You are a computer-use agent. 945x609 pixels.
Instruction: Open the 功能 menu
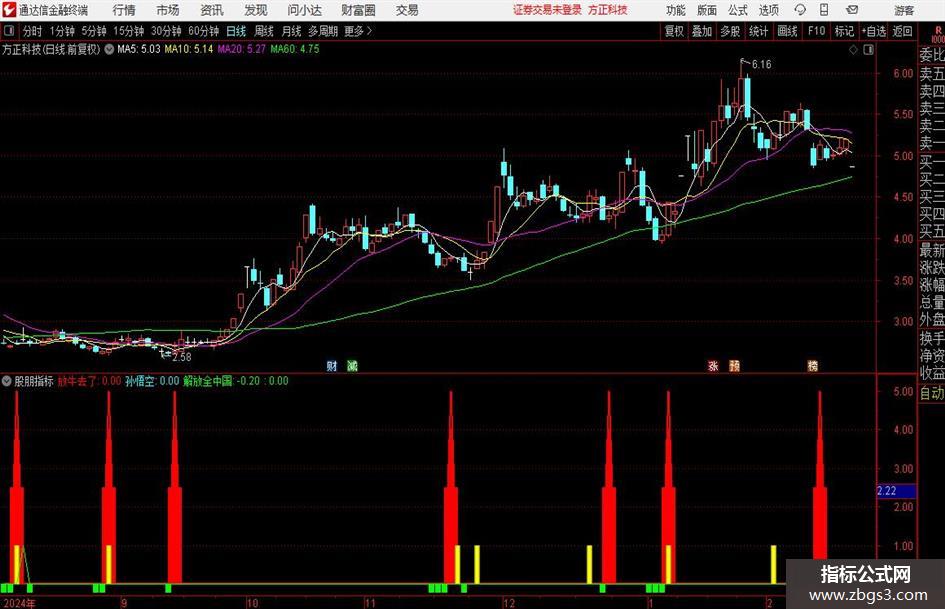[x=676, y=10]
